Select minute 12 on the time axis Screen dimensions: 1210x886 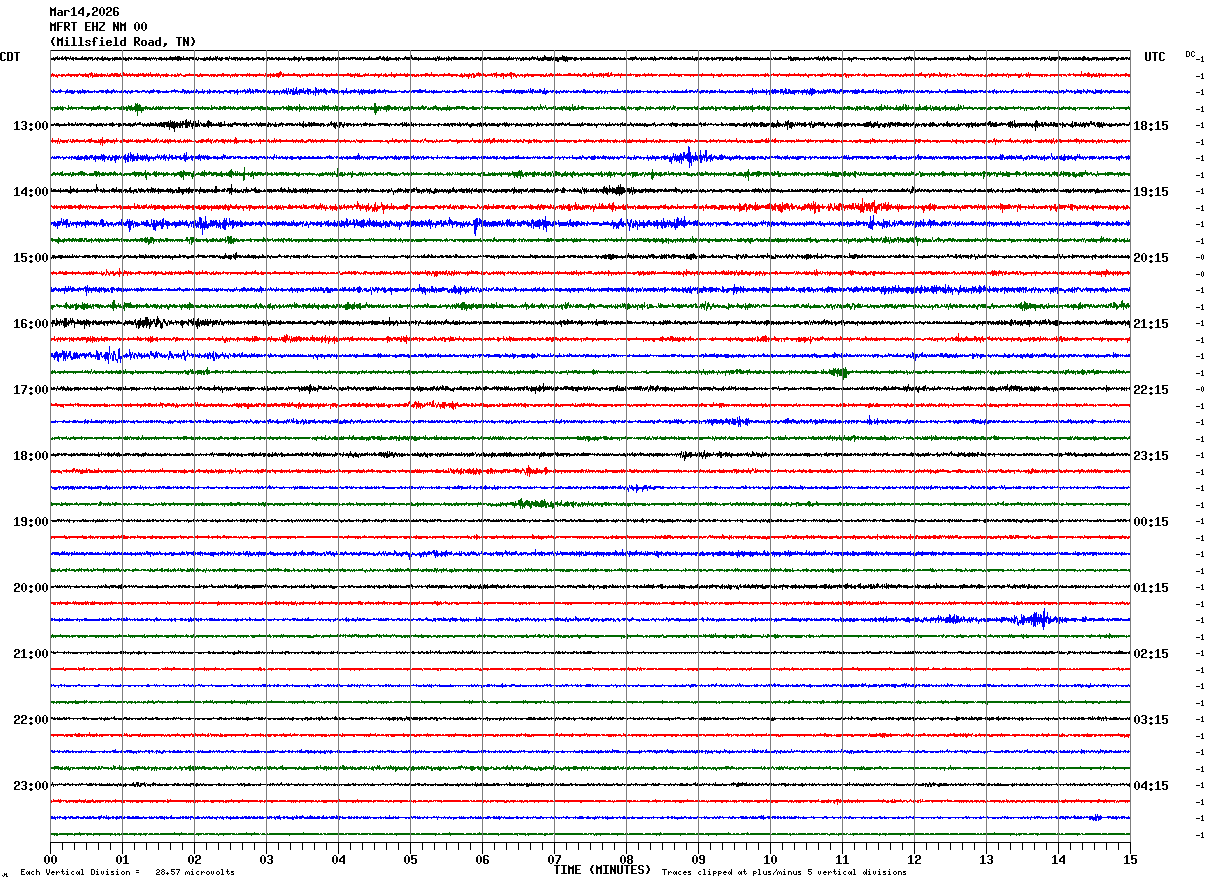(914, 860)
